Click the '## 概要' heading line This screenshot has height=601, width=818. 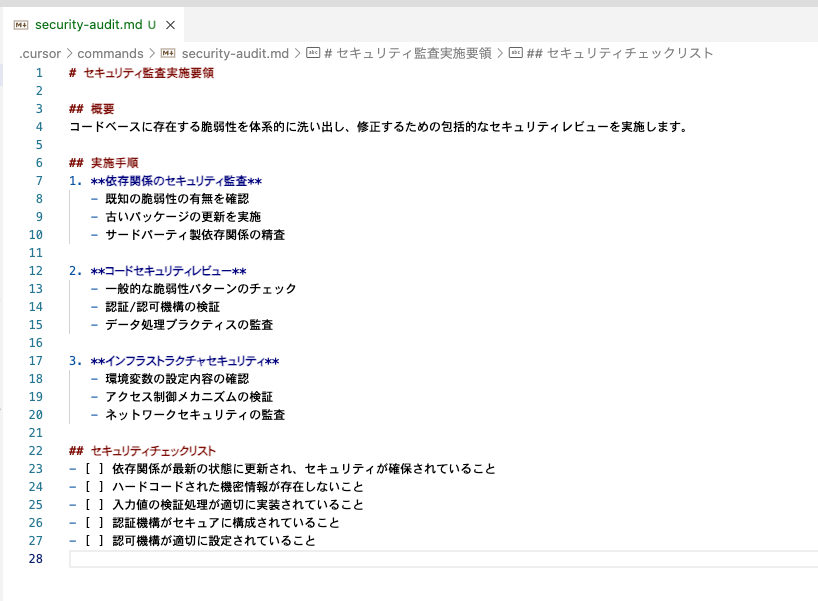(x=91, y=109)
